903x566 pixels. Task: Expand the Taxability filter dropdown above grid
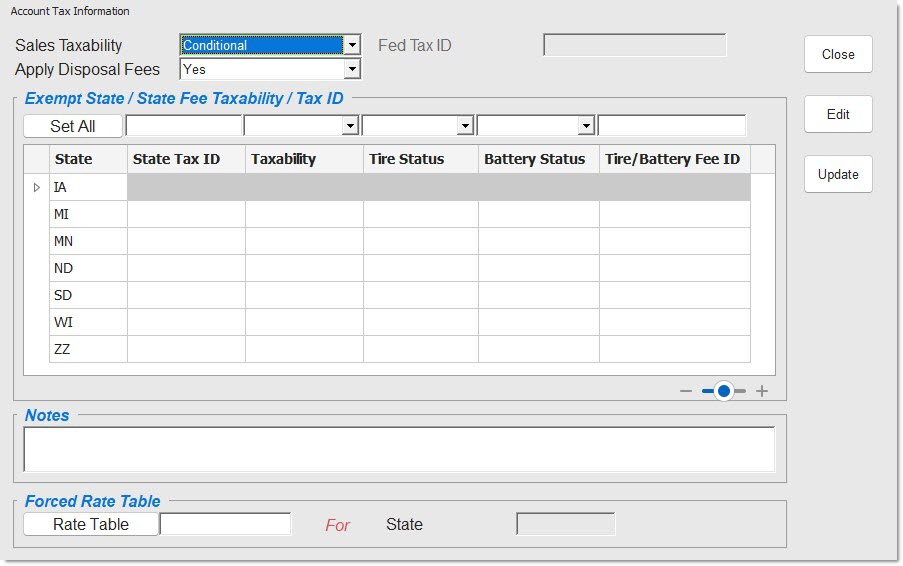[350, 126]
